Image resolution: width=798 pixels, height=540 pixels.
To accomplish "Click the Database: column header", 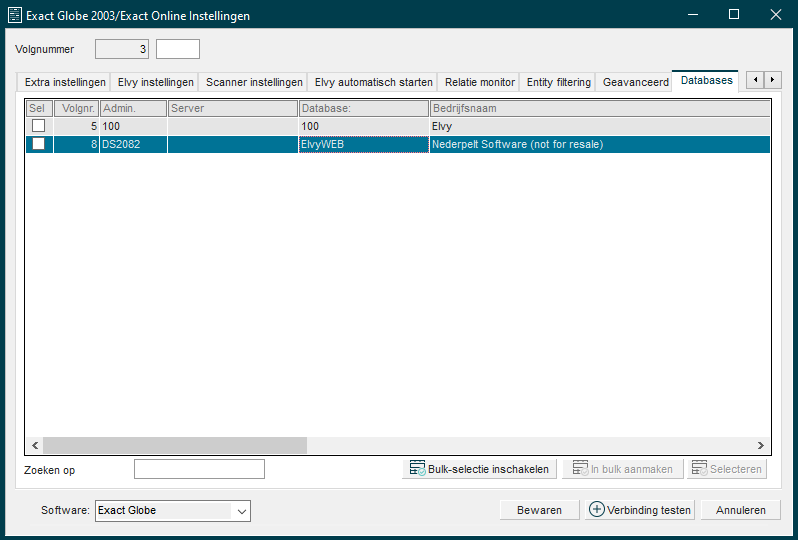I will tap(364, 108).
